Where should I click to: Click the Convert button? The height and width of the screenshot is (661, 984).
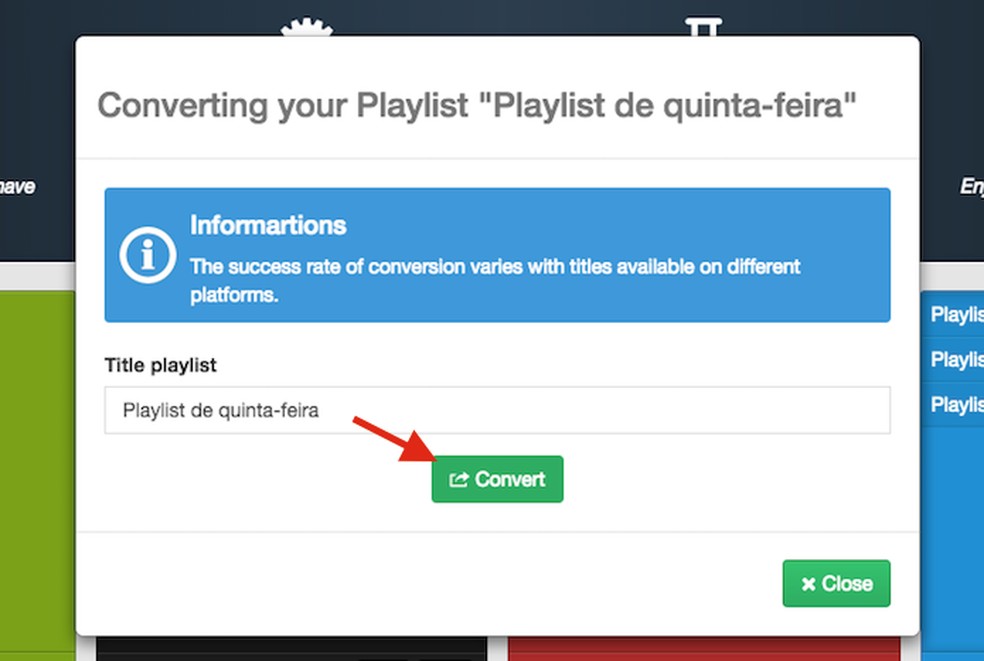tap(497, 479)
